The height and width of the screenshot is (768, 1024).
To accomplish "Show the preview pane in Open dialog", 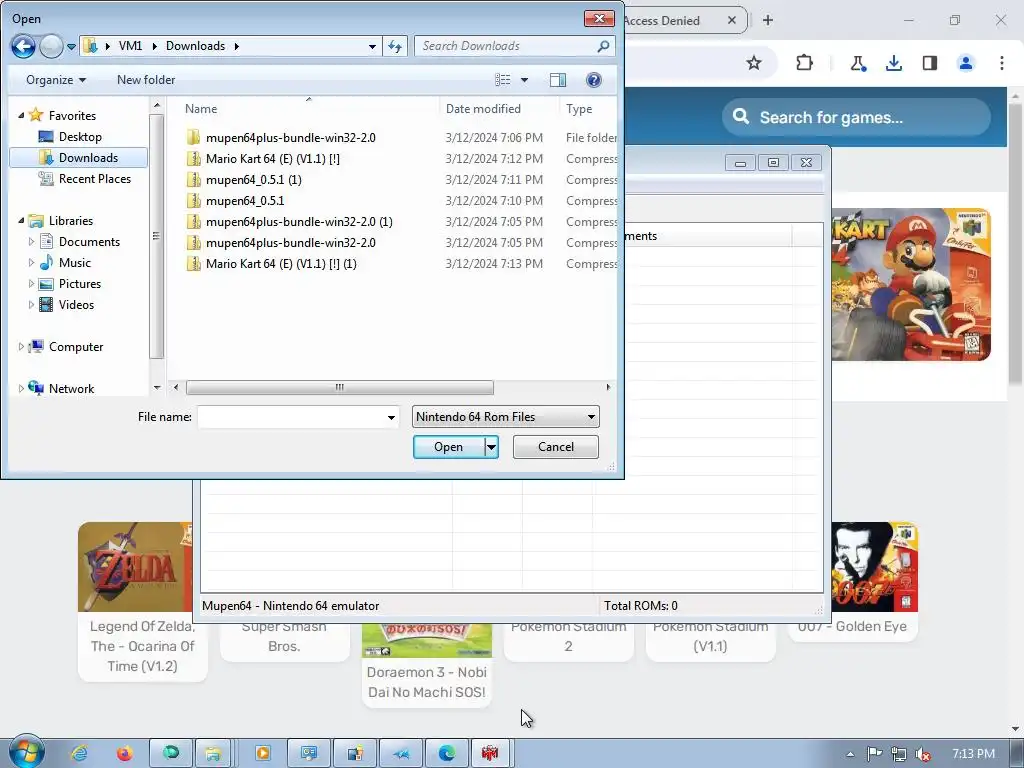I will tap(558, 80).
